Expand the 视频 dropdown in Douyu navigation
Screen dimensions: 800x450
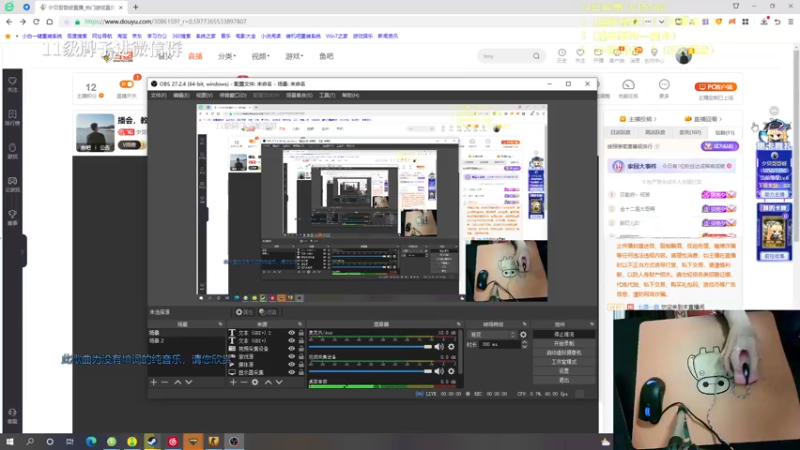(x=260, y=56)
